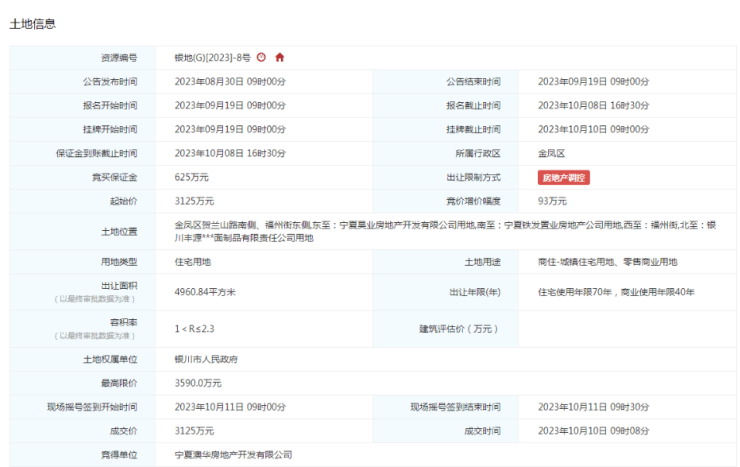Click the transaction time 2023年10月10日 09时08分
740x467 pixels.
tap(593, 431)
